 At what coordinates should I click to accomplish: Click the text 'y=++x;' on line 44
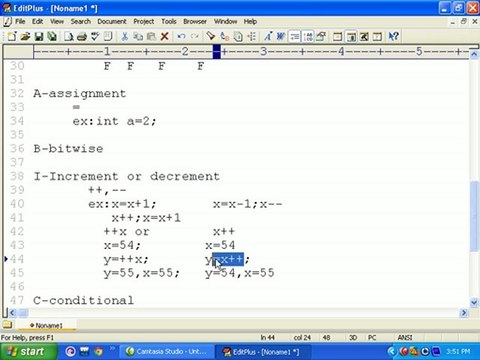coord(126,259)
